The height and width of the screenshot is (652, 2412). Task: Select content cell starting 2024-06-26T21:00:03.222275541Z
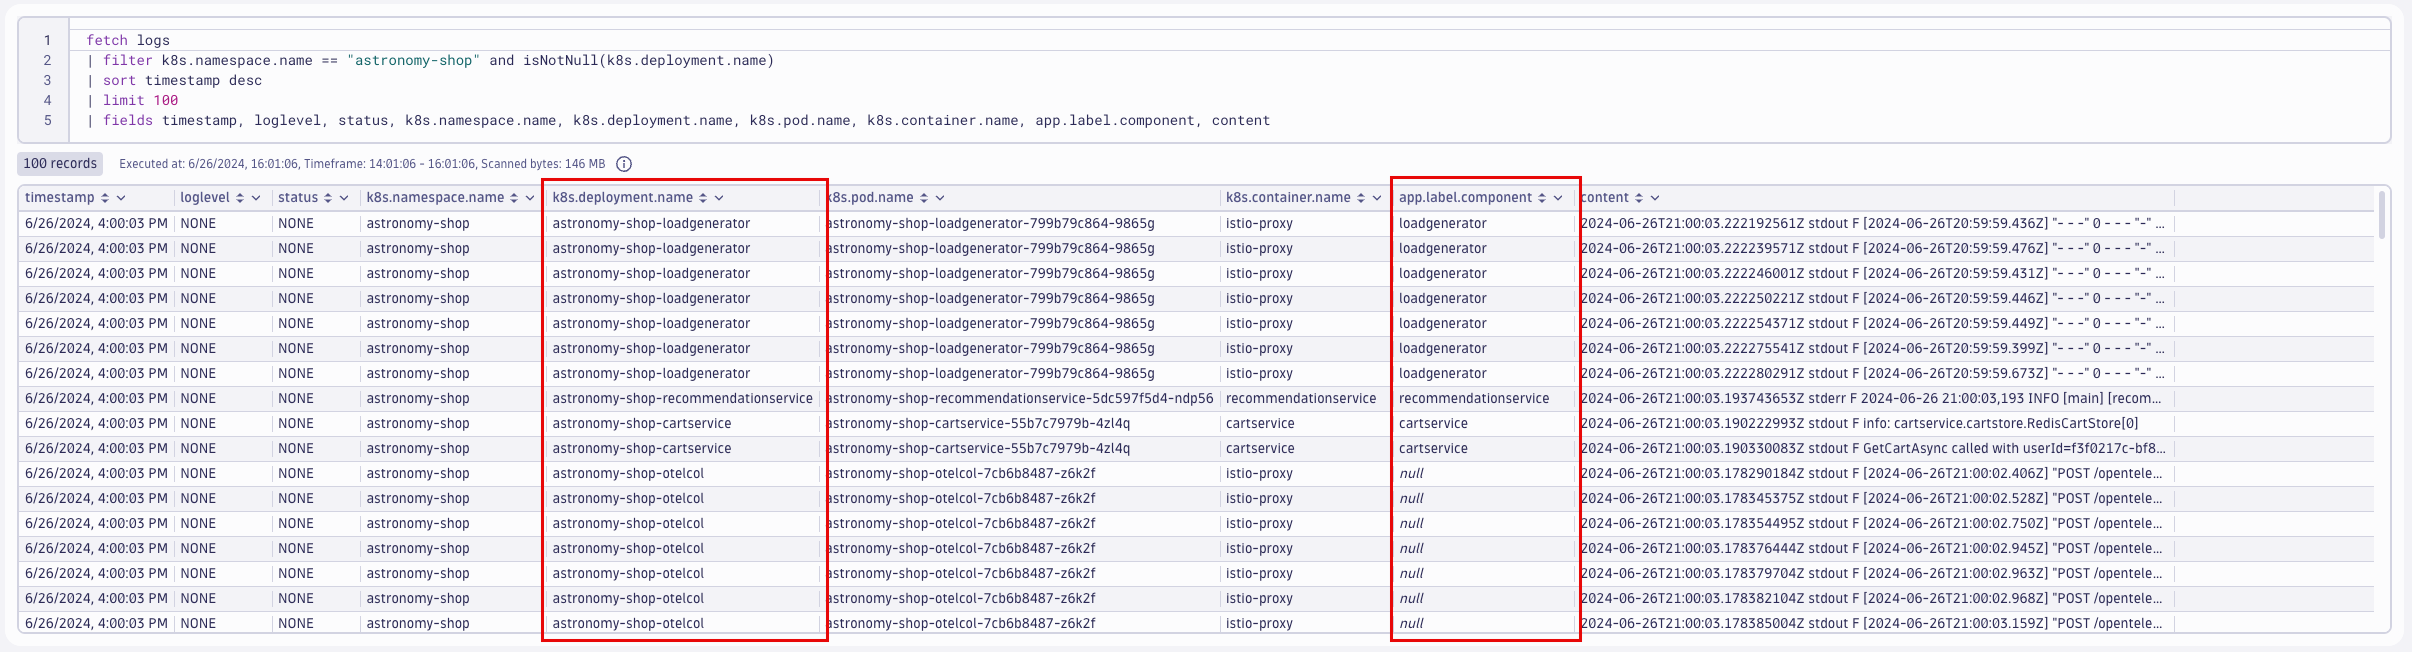click(1872, 348)
